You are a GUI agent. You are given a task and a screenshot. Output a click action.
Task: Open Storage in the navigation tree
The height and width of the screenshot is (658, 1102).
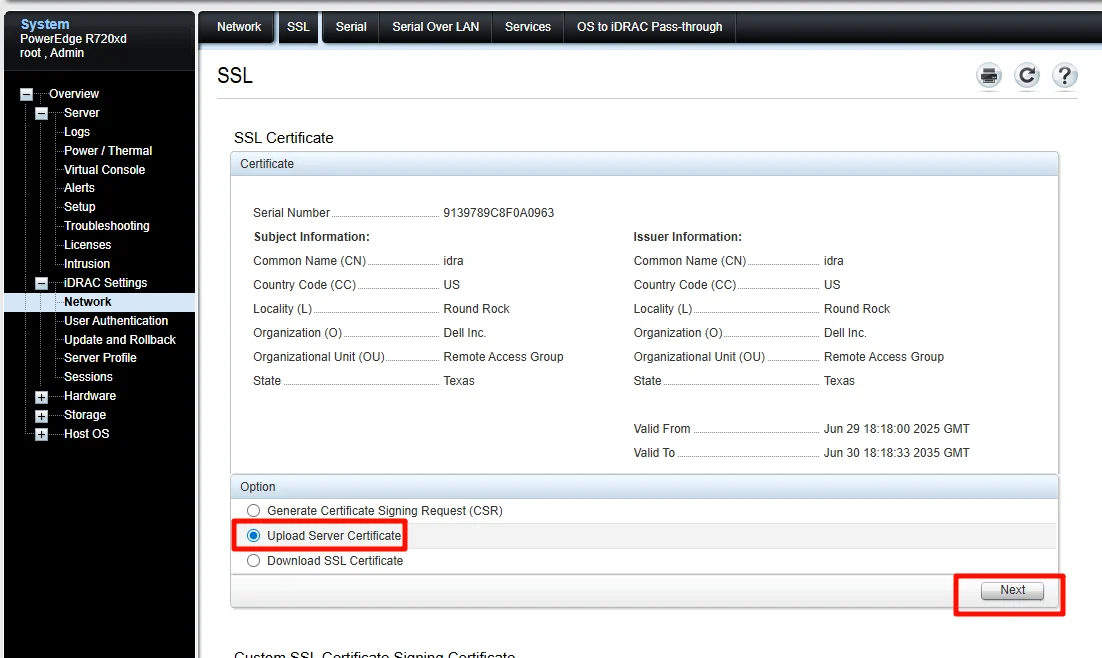[84, 415]
